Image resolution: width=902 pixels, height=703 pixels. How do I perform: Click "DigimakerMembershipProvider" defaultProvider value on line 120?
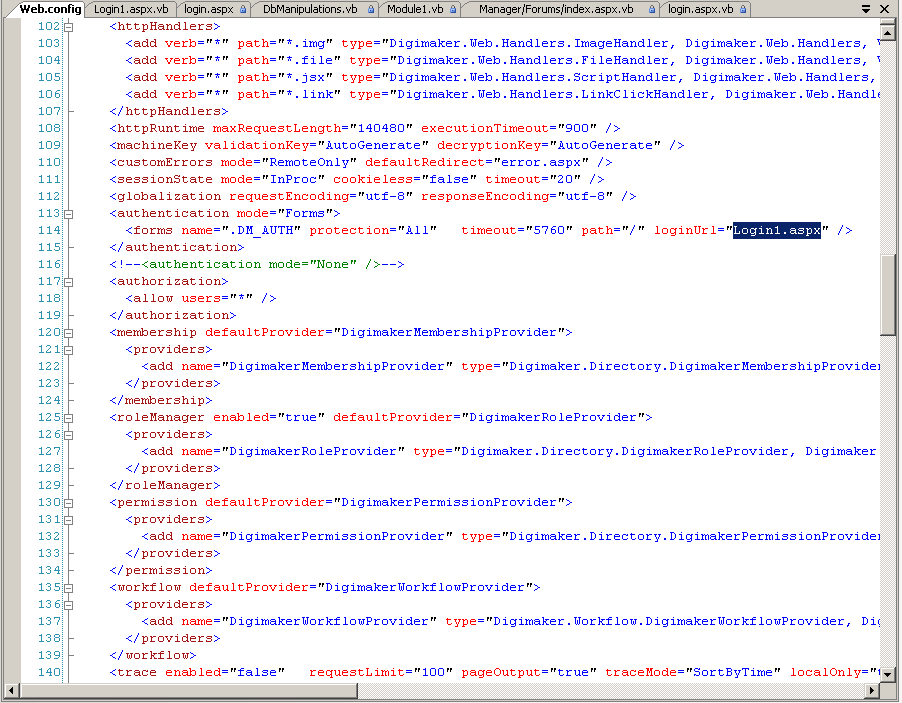tap(449, 332)
